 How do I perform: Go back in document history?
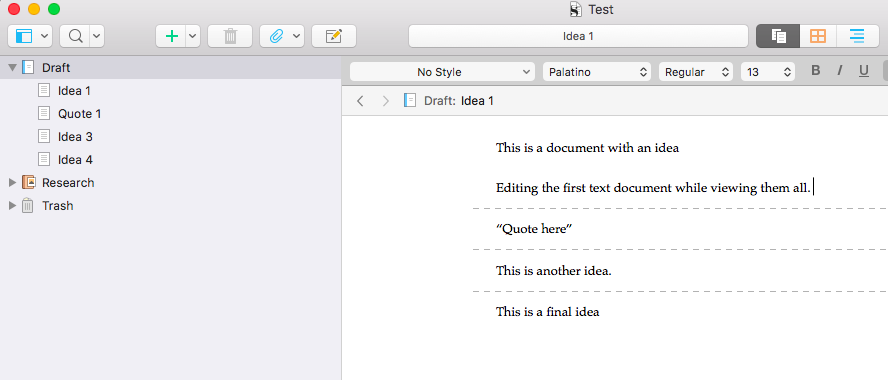point(360,101)
